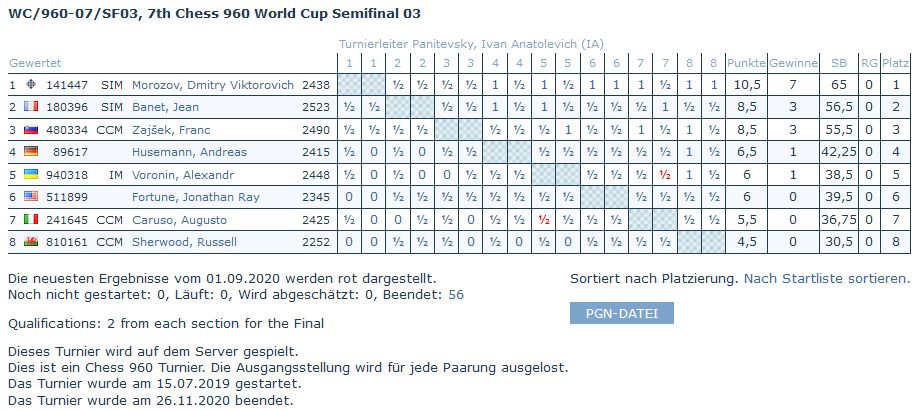This screenshot has height=410, width=916.
Task: Click the French flag next to Banet
Action: (x=31, y=107)
